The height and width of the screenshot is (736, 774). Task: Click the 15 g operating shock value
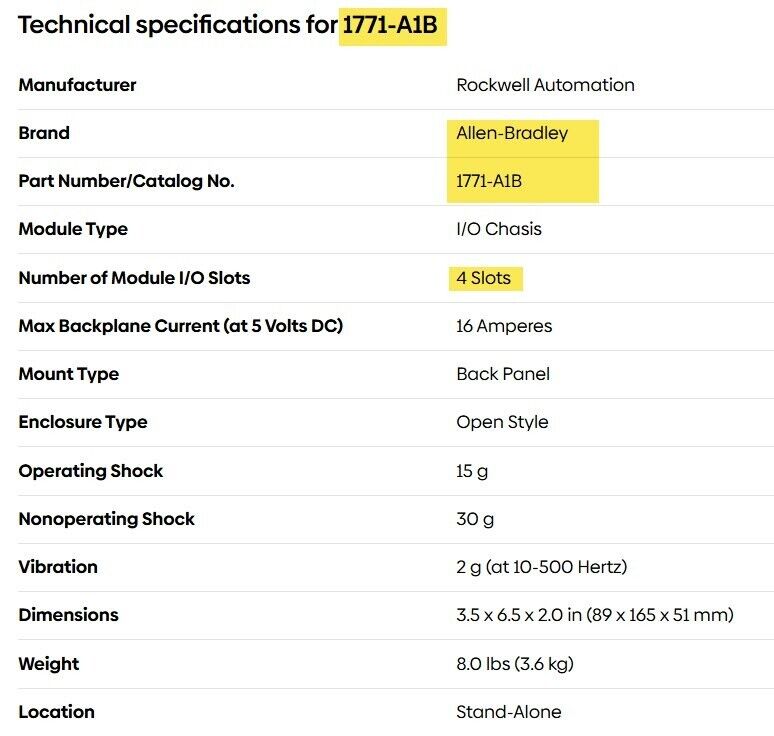[x=472, y=471]
